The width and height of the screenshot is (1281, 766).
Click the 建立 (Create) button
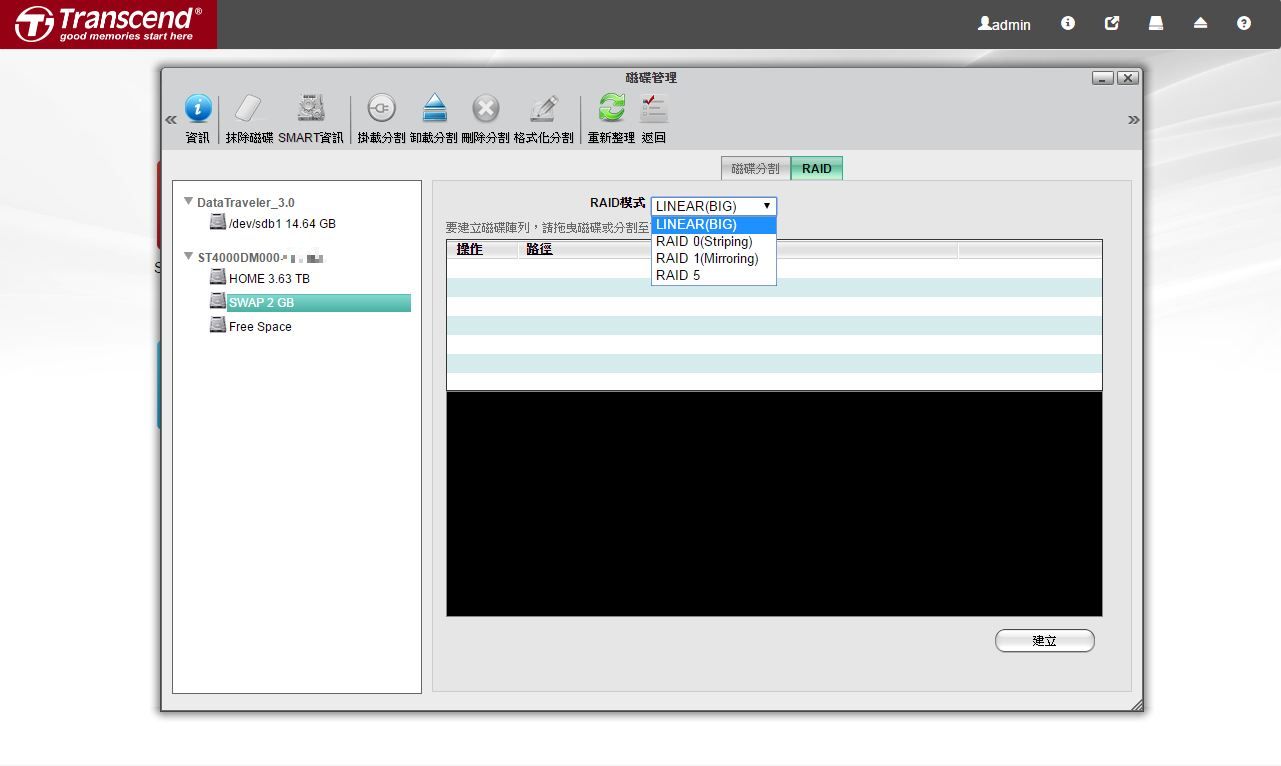[x=1045, y=641]
